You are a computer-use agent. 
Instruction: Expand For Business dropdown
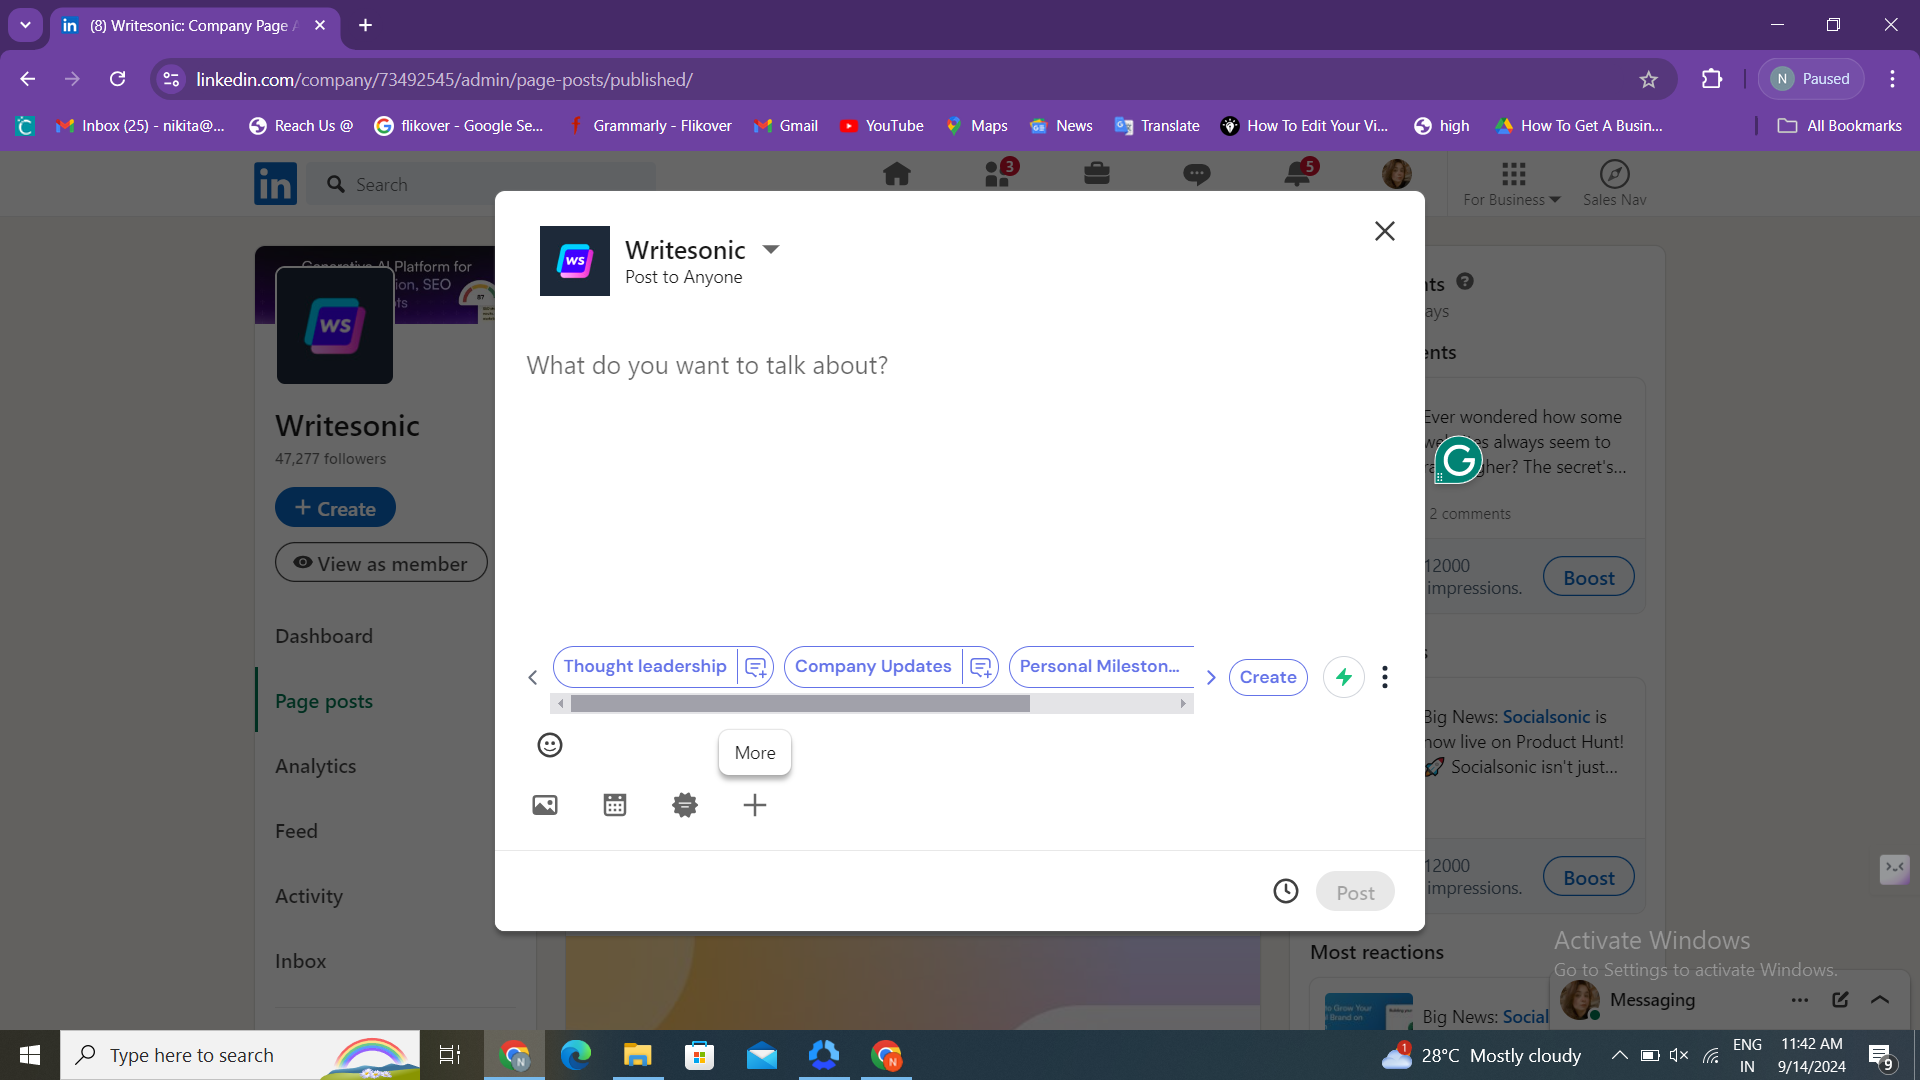(x=1512, y=184)
